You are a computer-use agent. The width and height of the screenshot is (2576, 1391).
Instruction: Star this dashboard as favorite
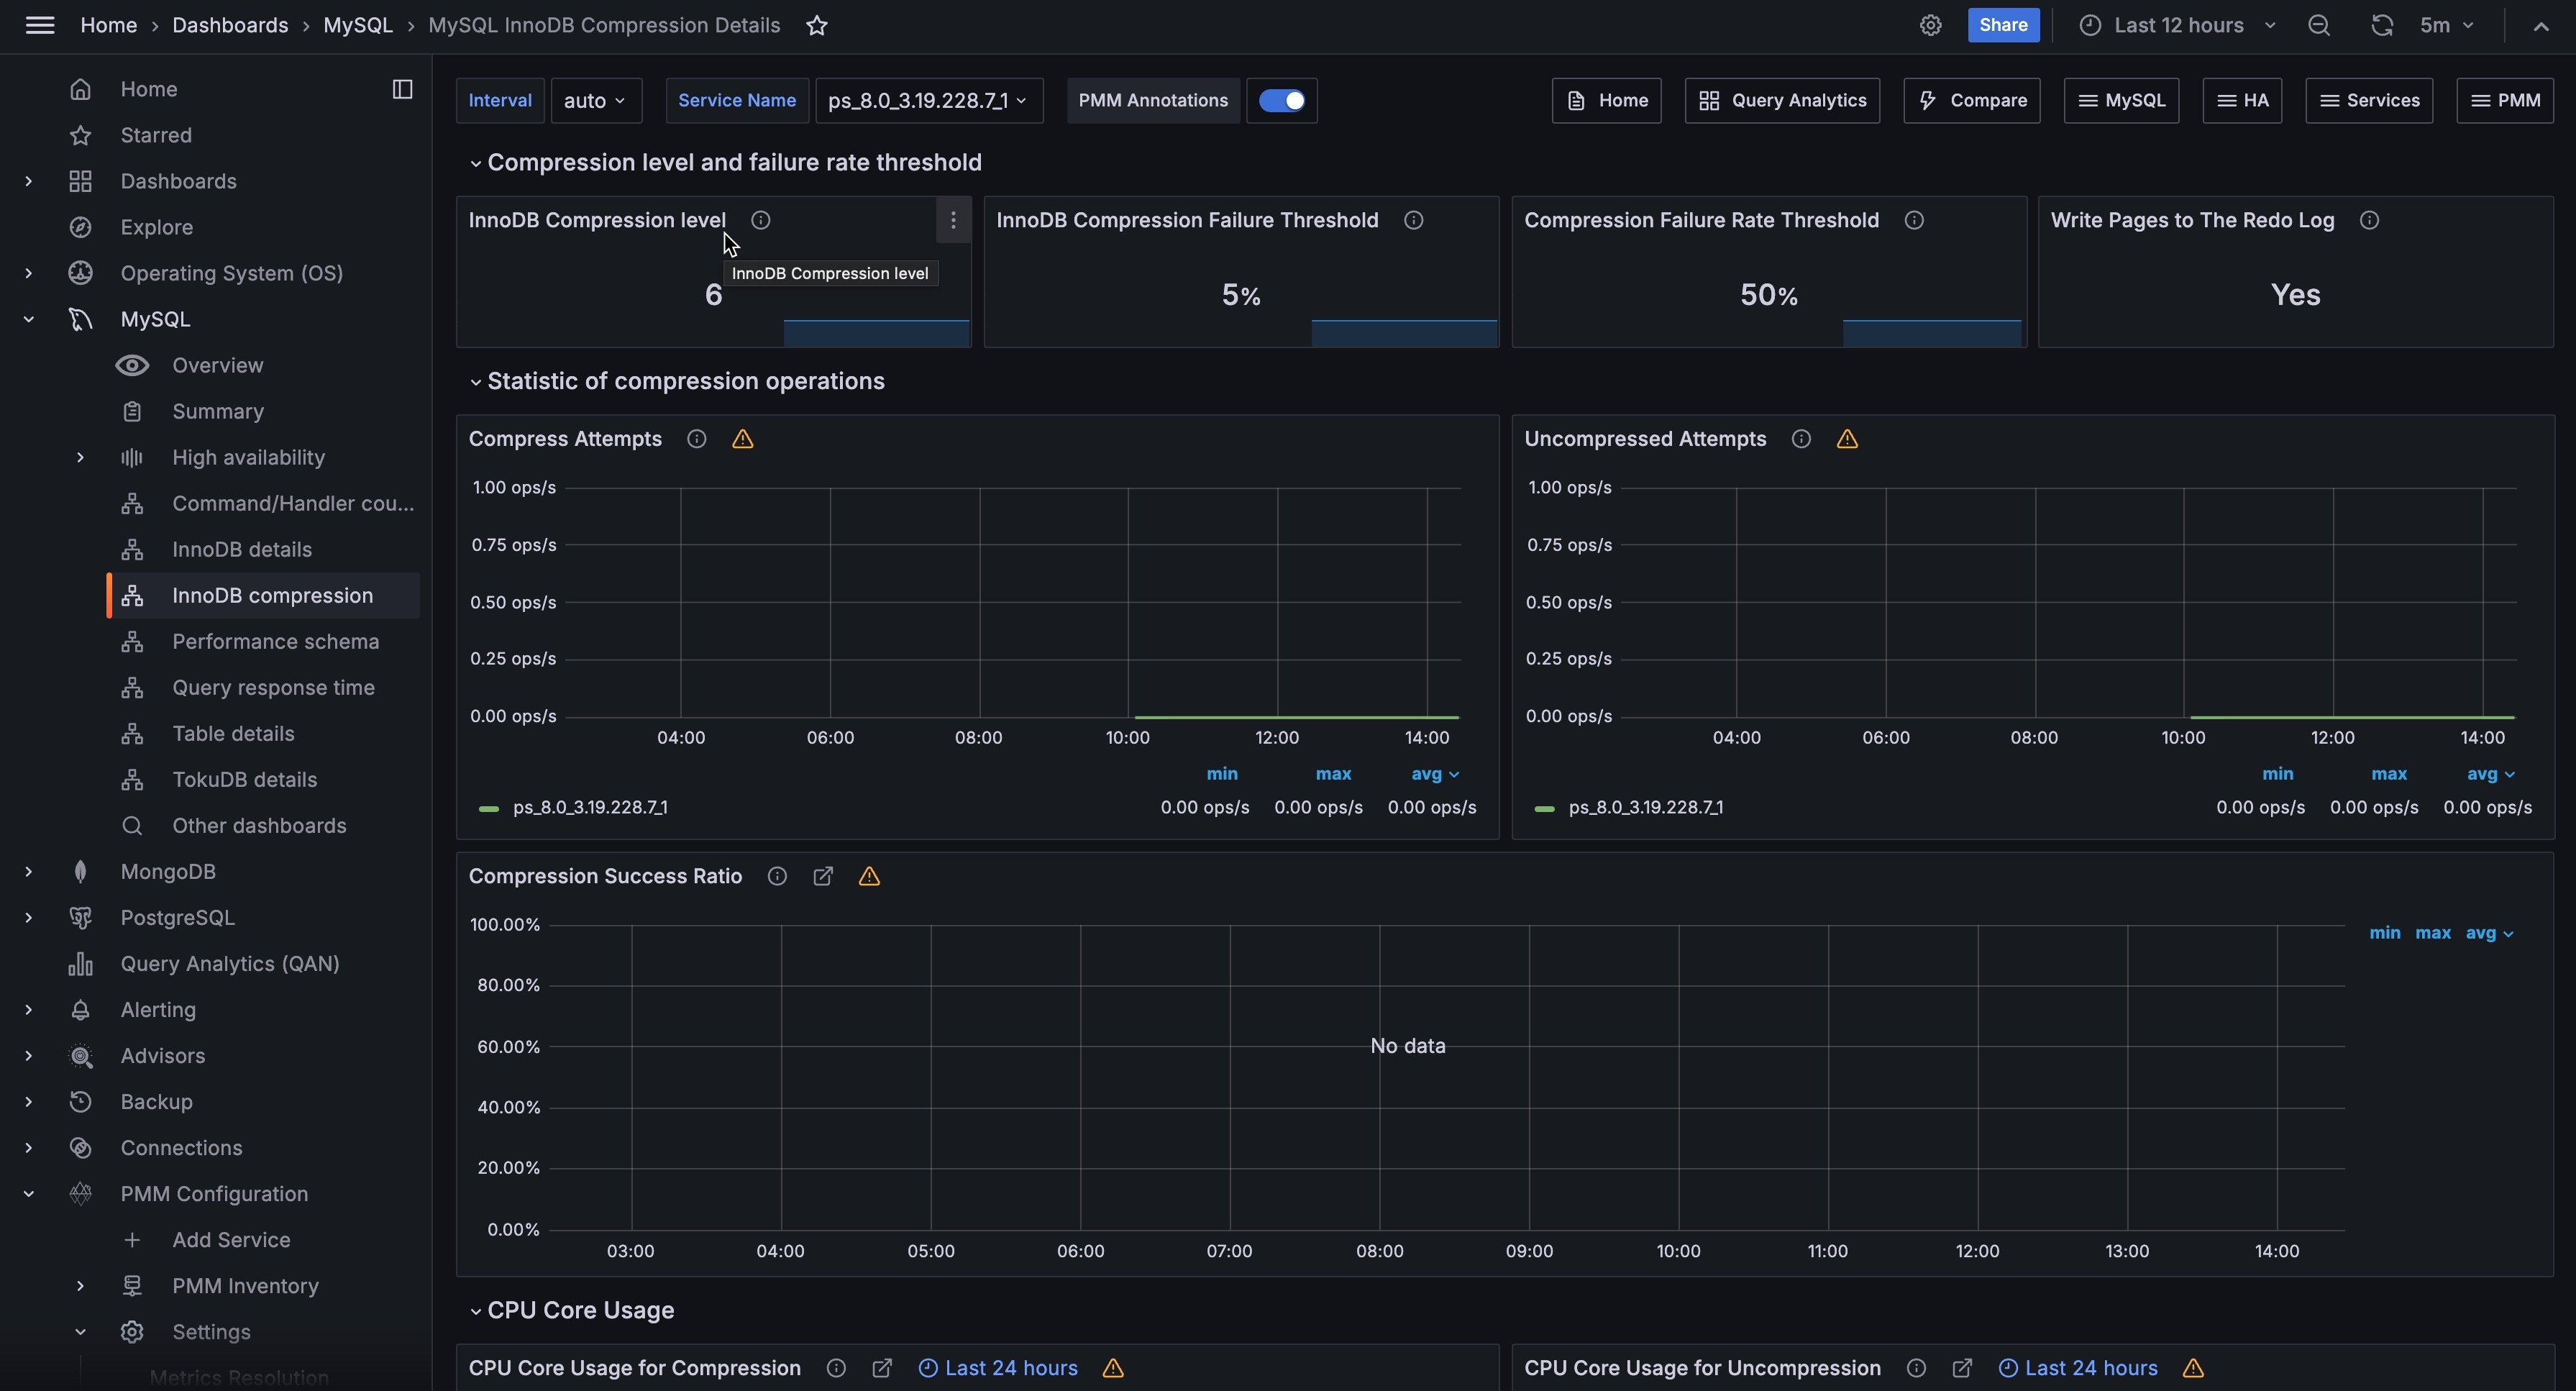point(817,26)
